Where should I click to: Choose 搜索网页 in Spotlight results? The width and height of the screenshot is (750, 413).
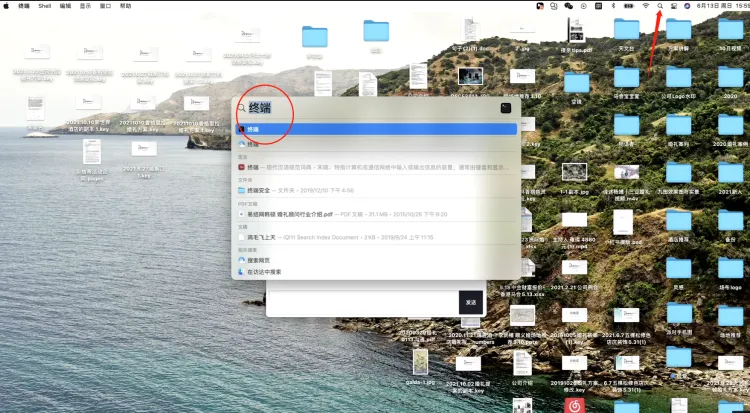click(x=376, y=260)
